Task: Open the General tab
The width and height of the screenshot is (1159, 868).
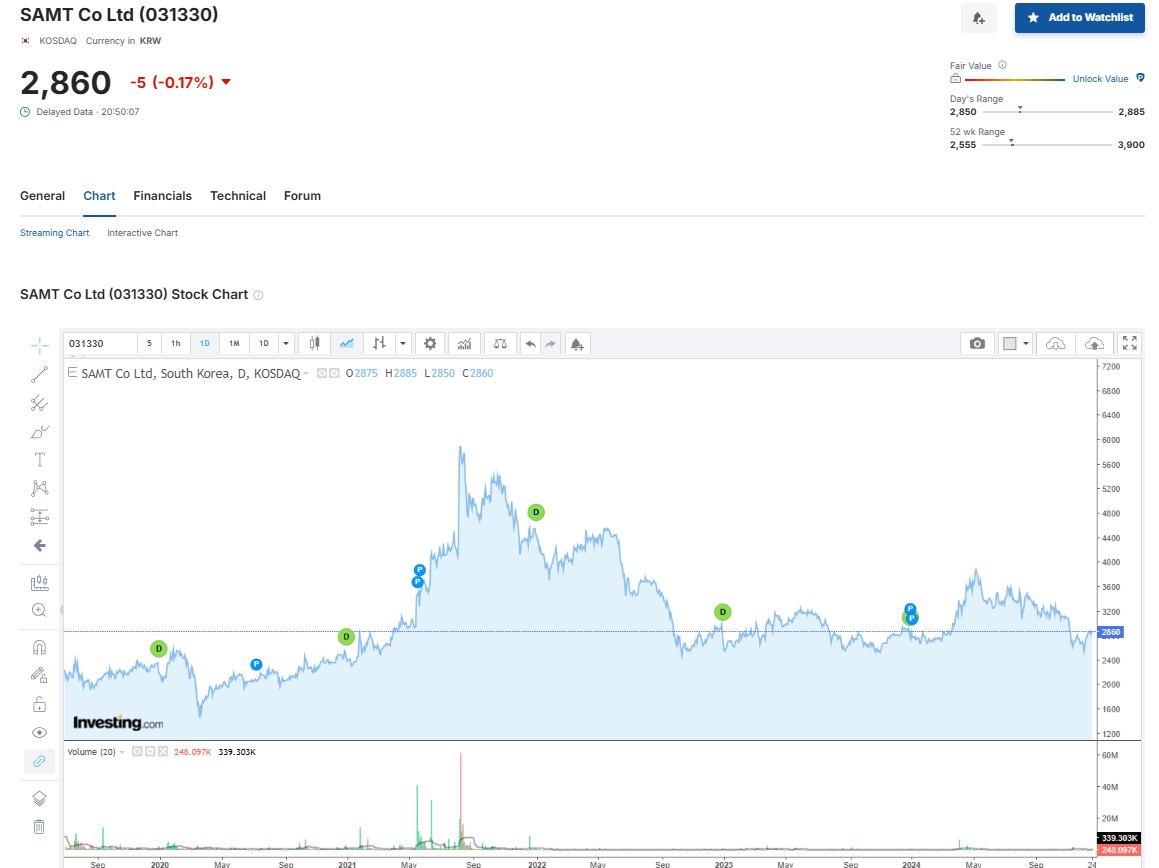Action: pos(42,196)
